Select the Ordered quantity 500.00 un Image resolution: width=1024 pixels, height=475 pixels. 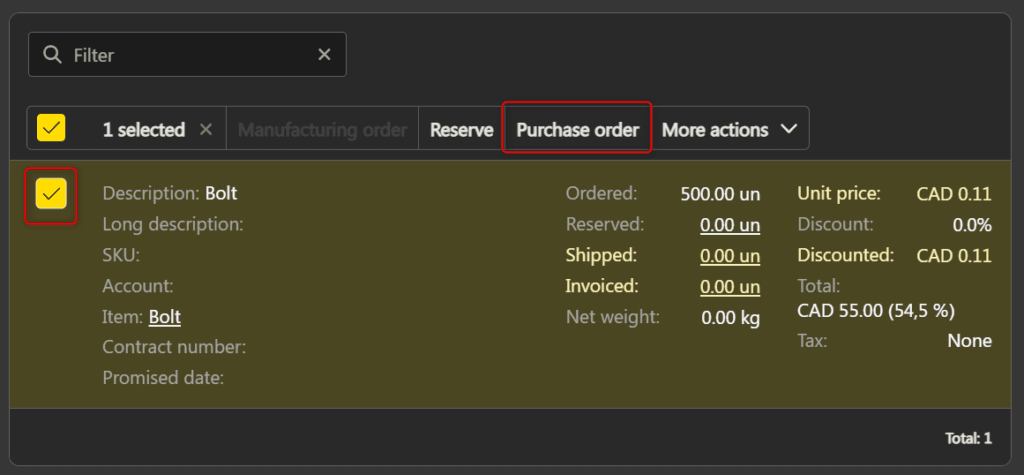[x=719, y=194]
